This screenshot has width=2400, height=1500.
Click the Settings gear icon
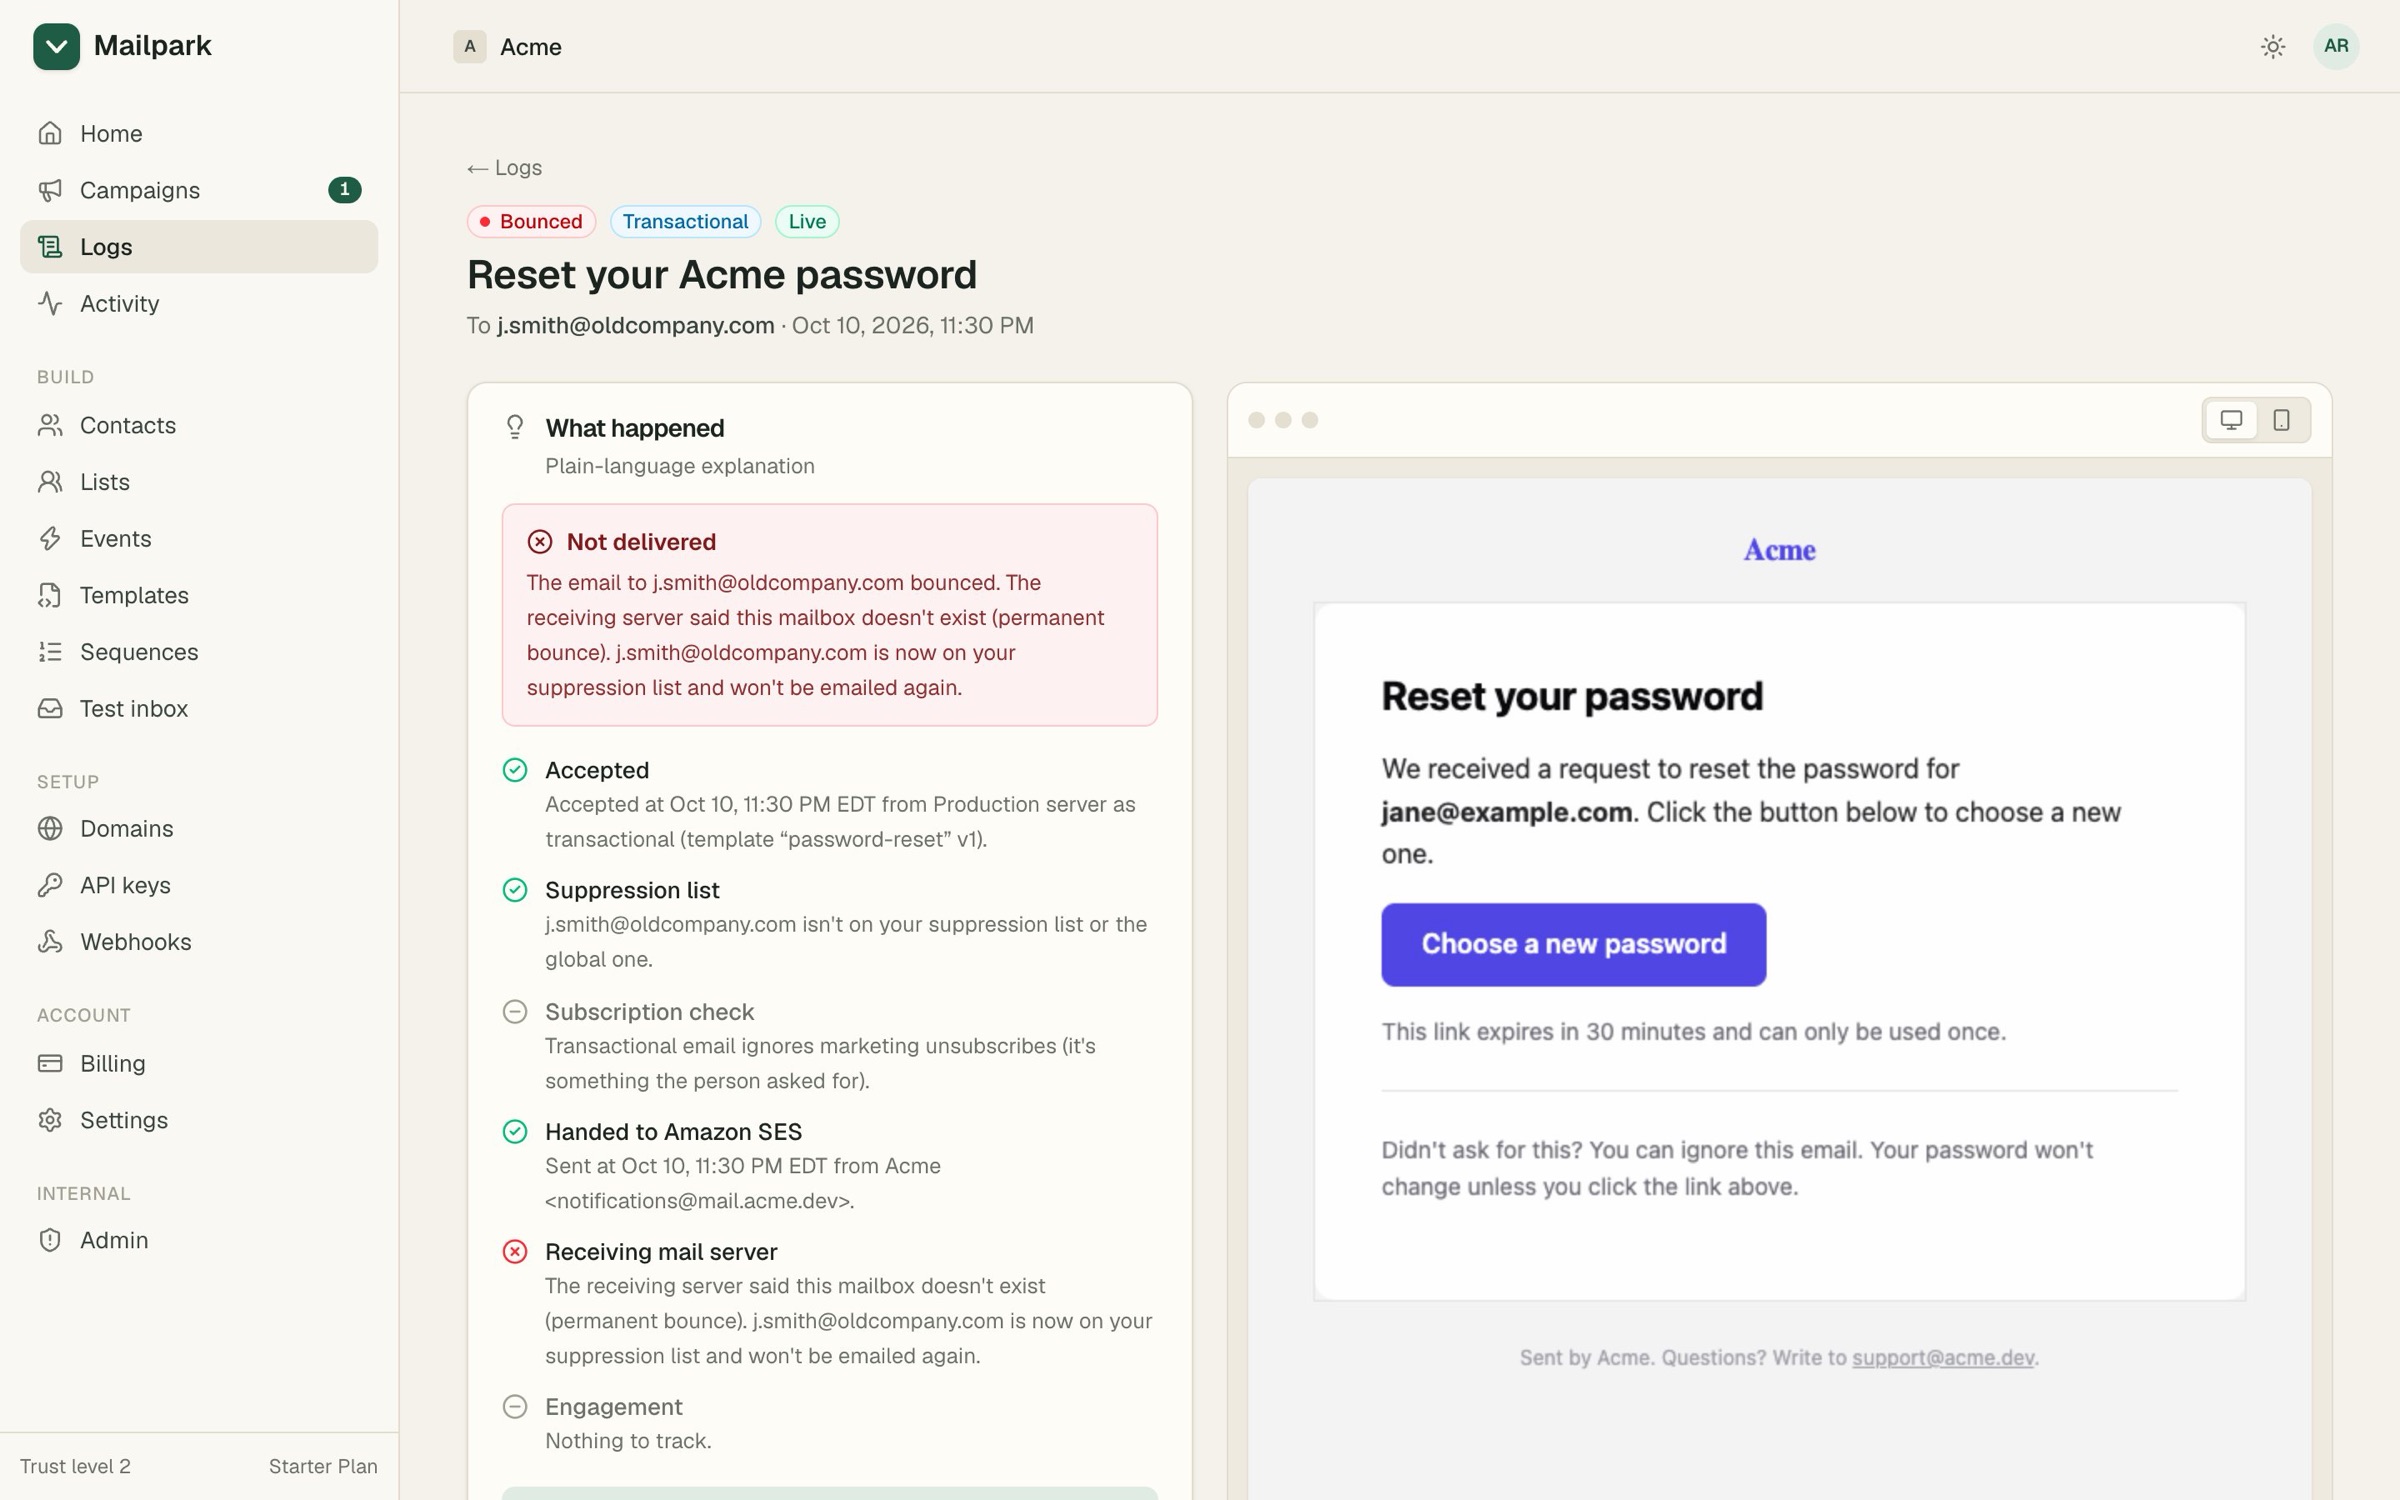coord(50,1120)
